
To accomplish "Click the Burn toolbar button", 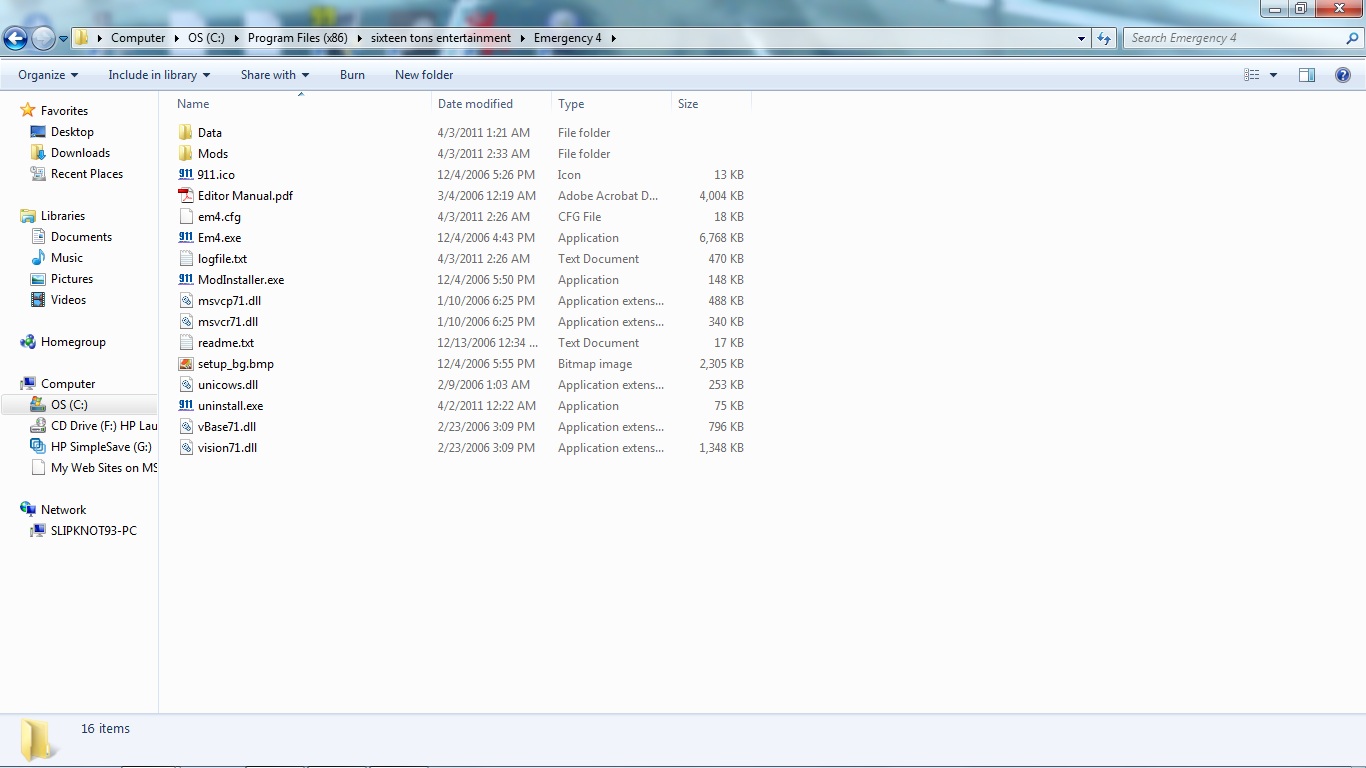I will (352, 75).
